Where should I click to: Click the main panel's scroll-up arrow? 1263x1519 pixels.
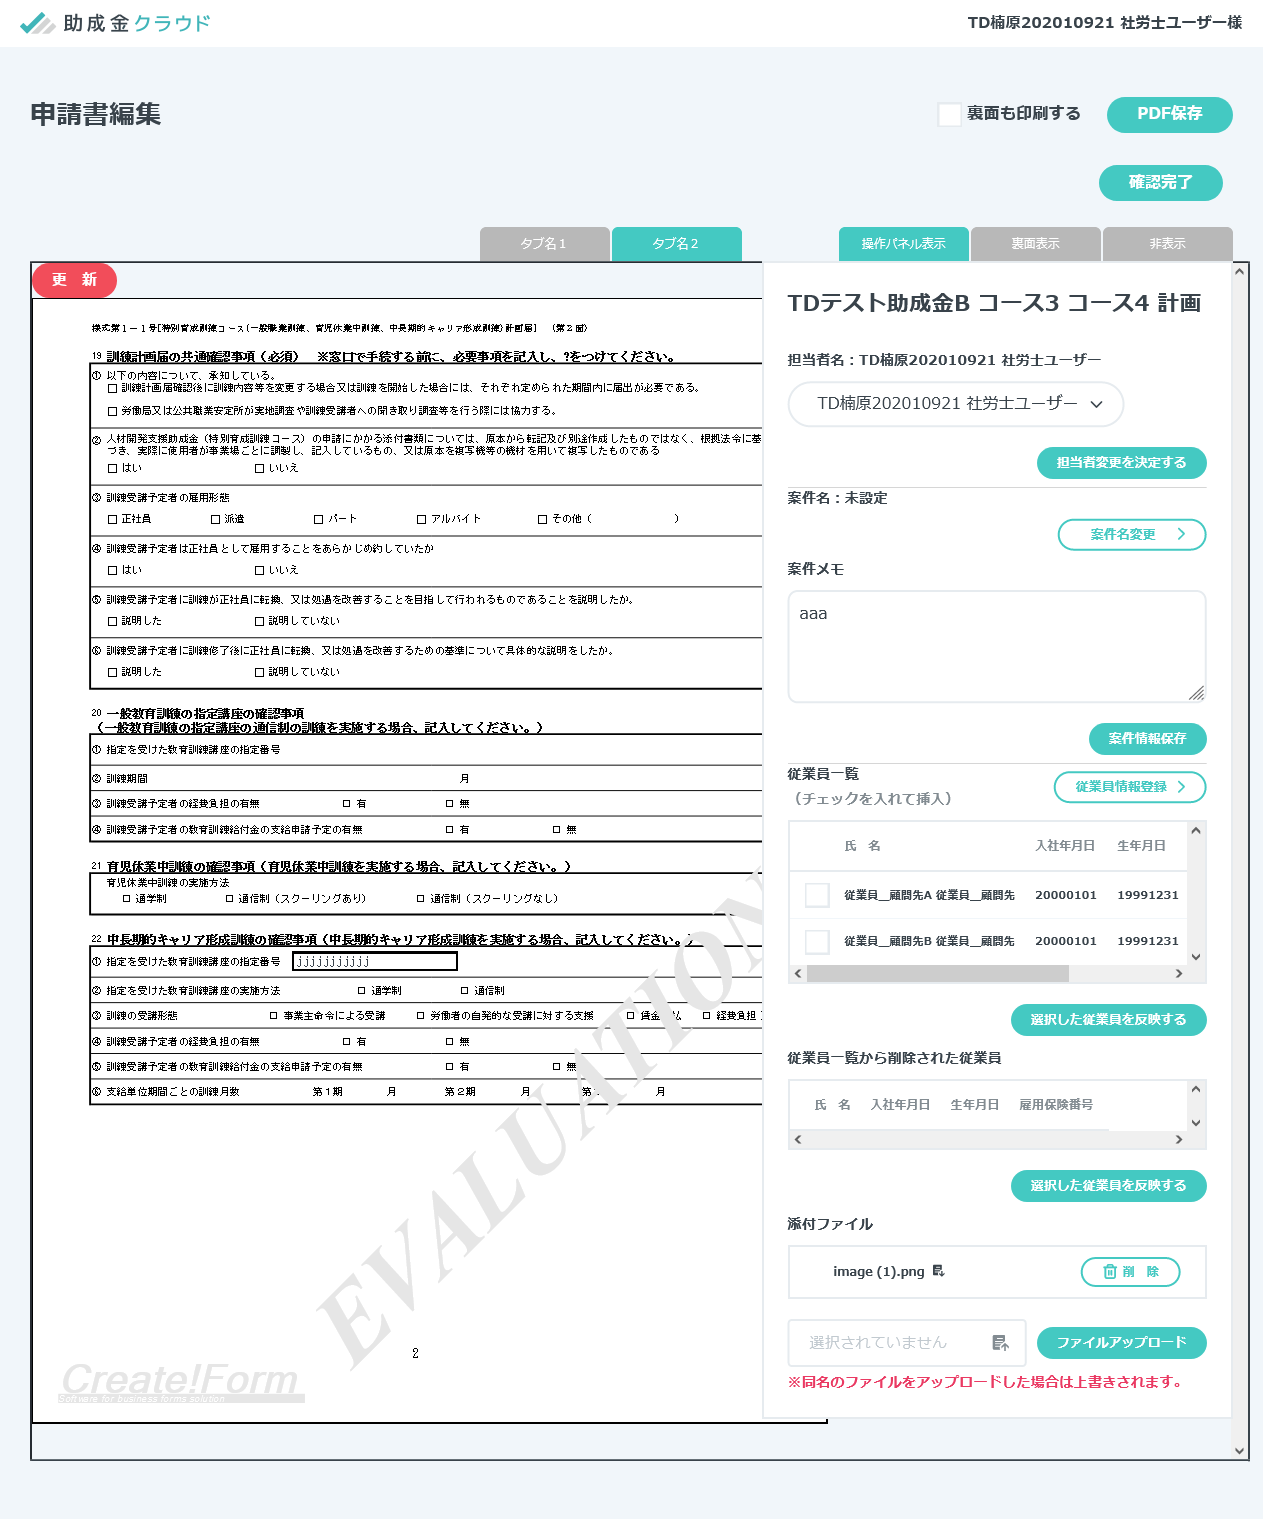pyautogui.click(x=1240, y=271)
